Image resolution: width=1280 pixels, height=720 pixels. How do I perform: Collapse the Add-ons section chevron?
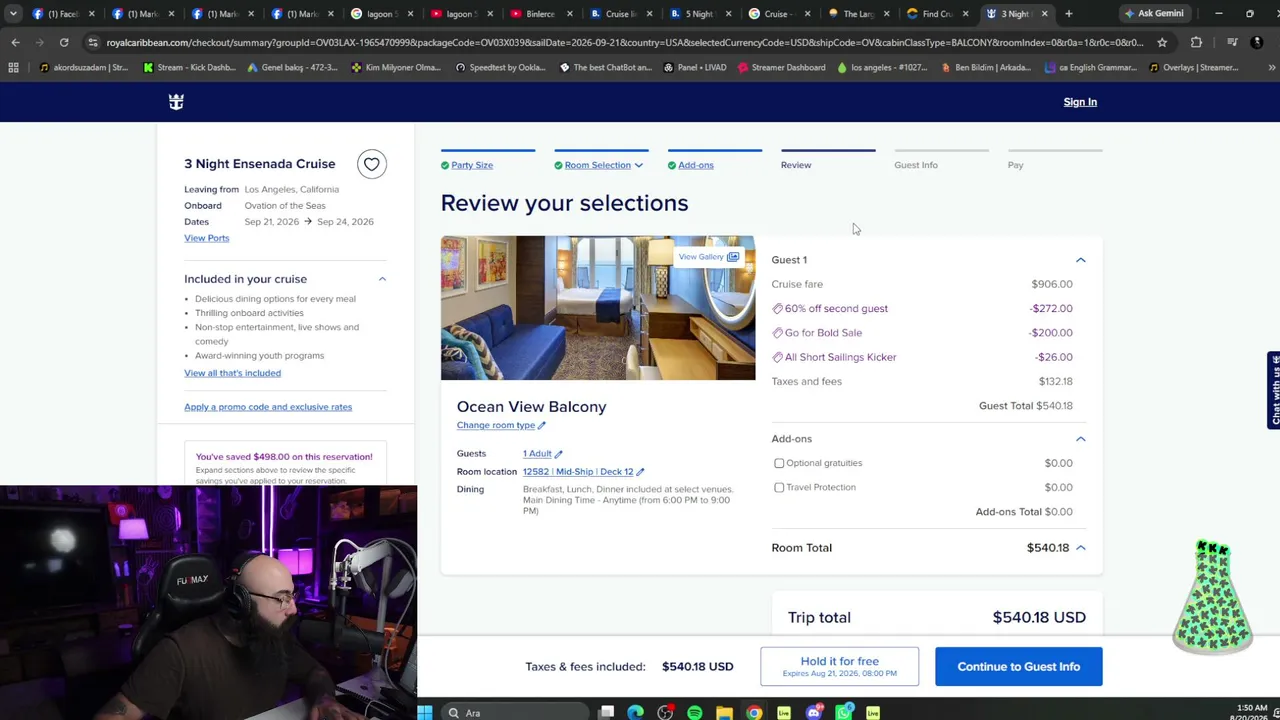[x=1080, y=439]
